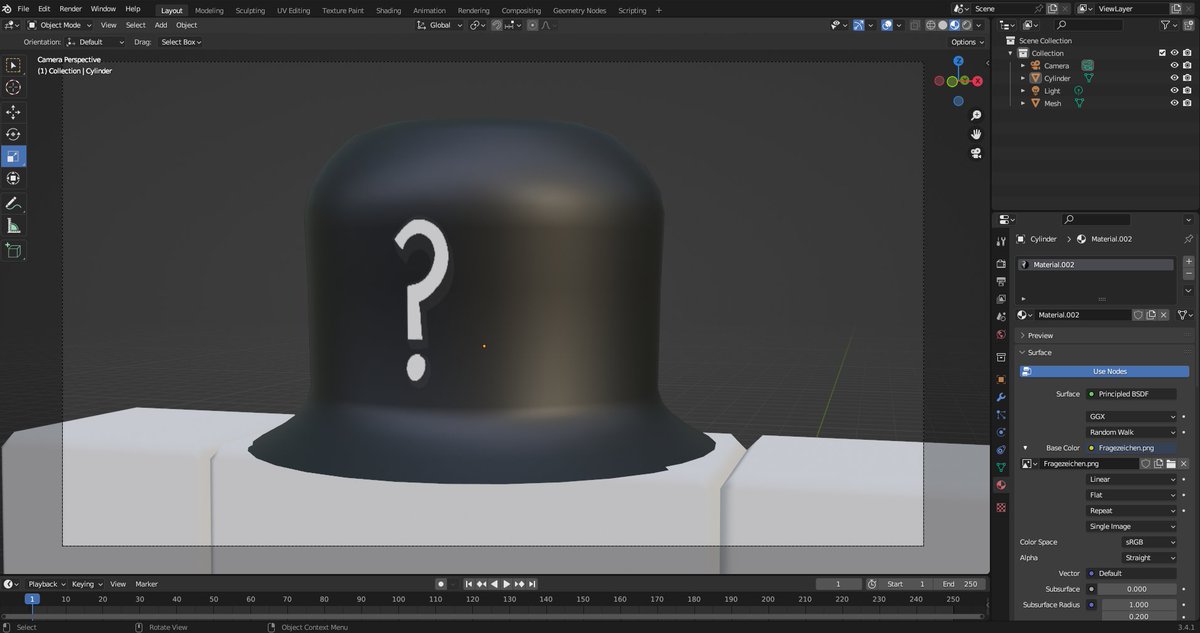Open the View Layer properties tab

pos(1001,299)
